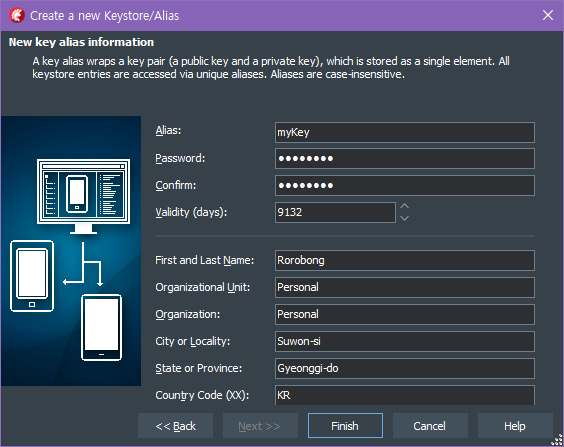Click the "Confirm:" label
This screenshot has width=564, height=447.
click(176, 185)
